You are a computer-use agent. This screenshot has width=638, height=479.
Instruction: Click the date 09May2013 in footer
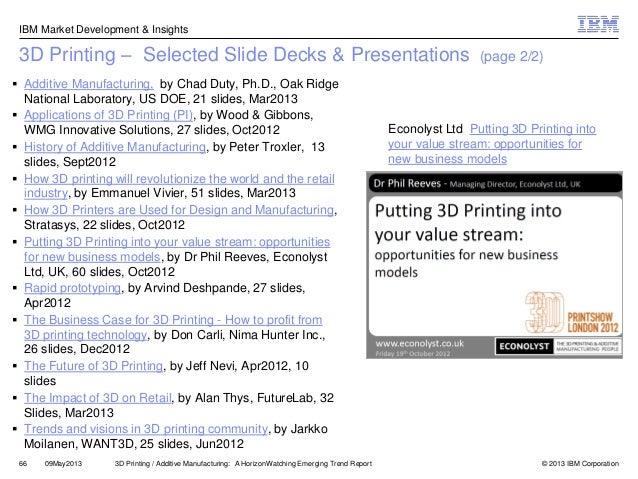tap(63, 464)
